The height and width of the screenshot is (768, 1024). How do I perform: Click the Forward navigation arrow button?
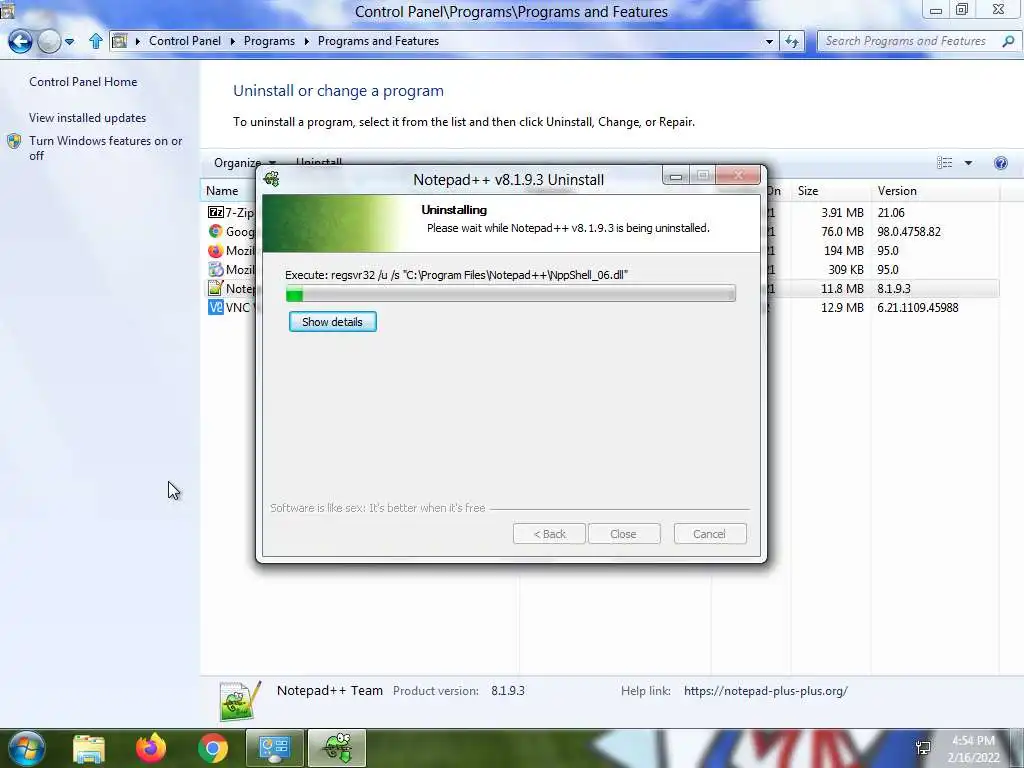pyautogui.click(x=49, y=41)
